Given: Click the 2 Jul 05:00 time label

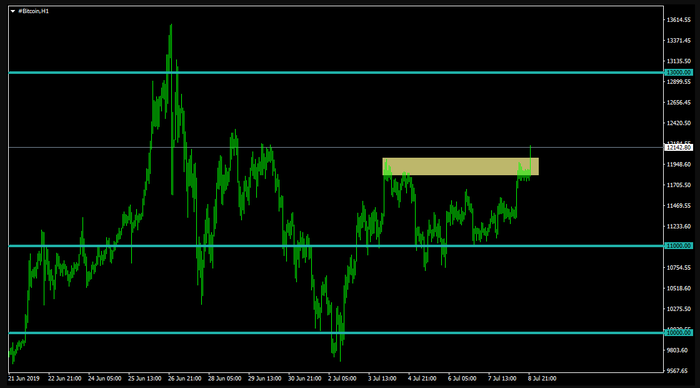Looking at the screenshot, I should pos(342,379).
